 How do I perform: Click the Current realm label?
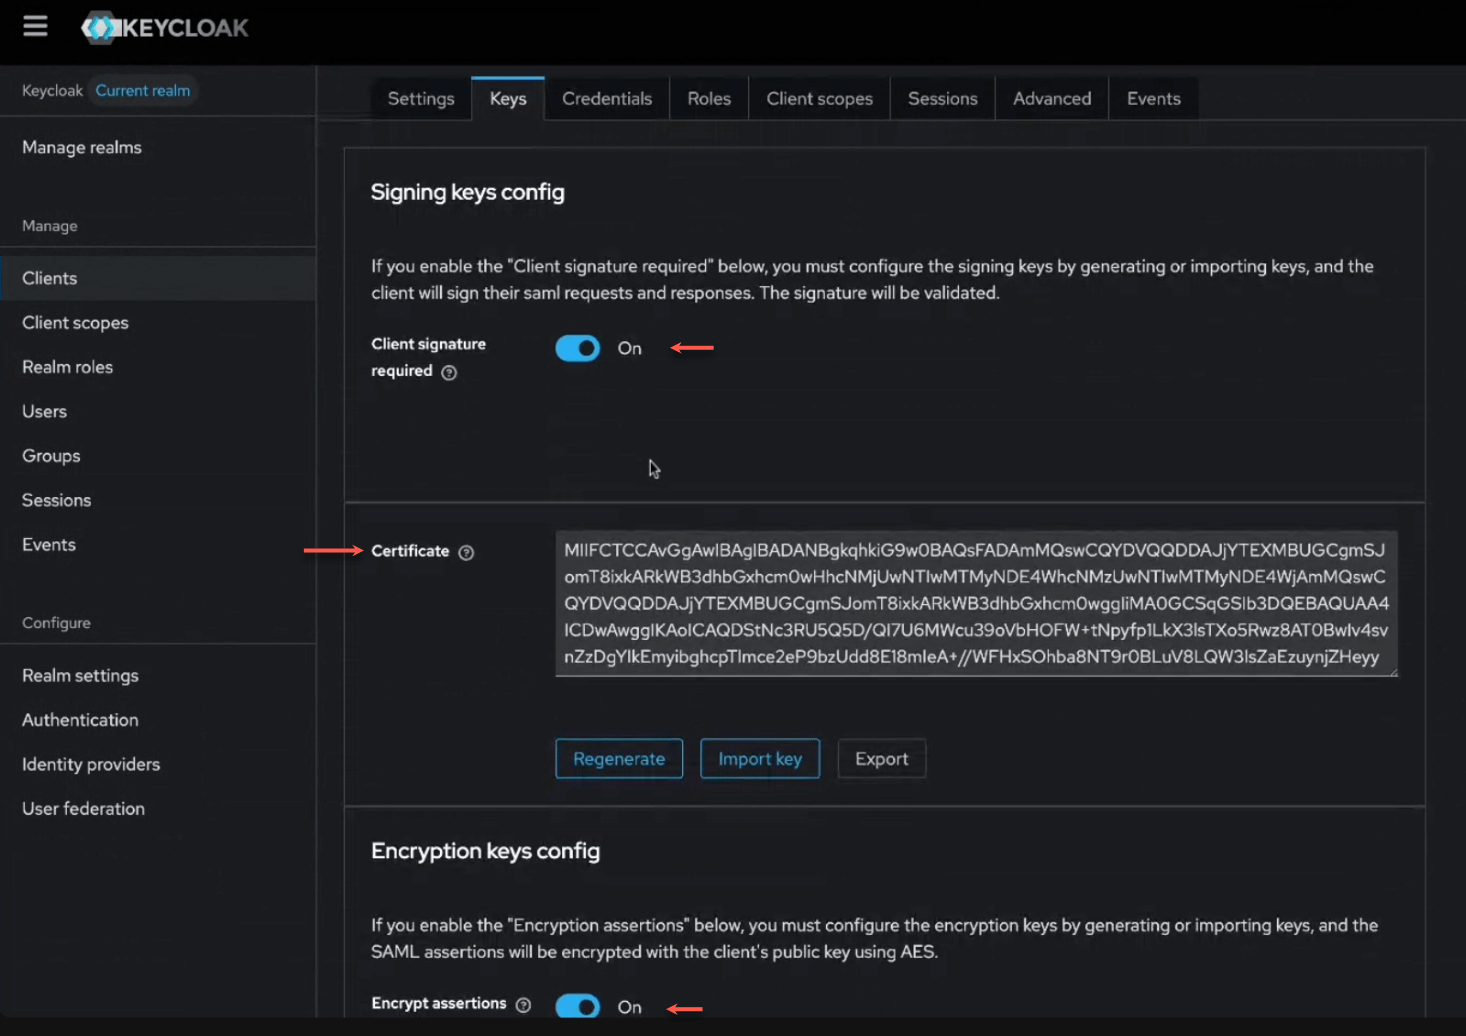tap(142, 90)
